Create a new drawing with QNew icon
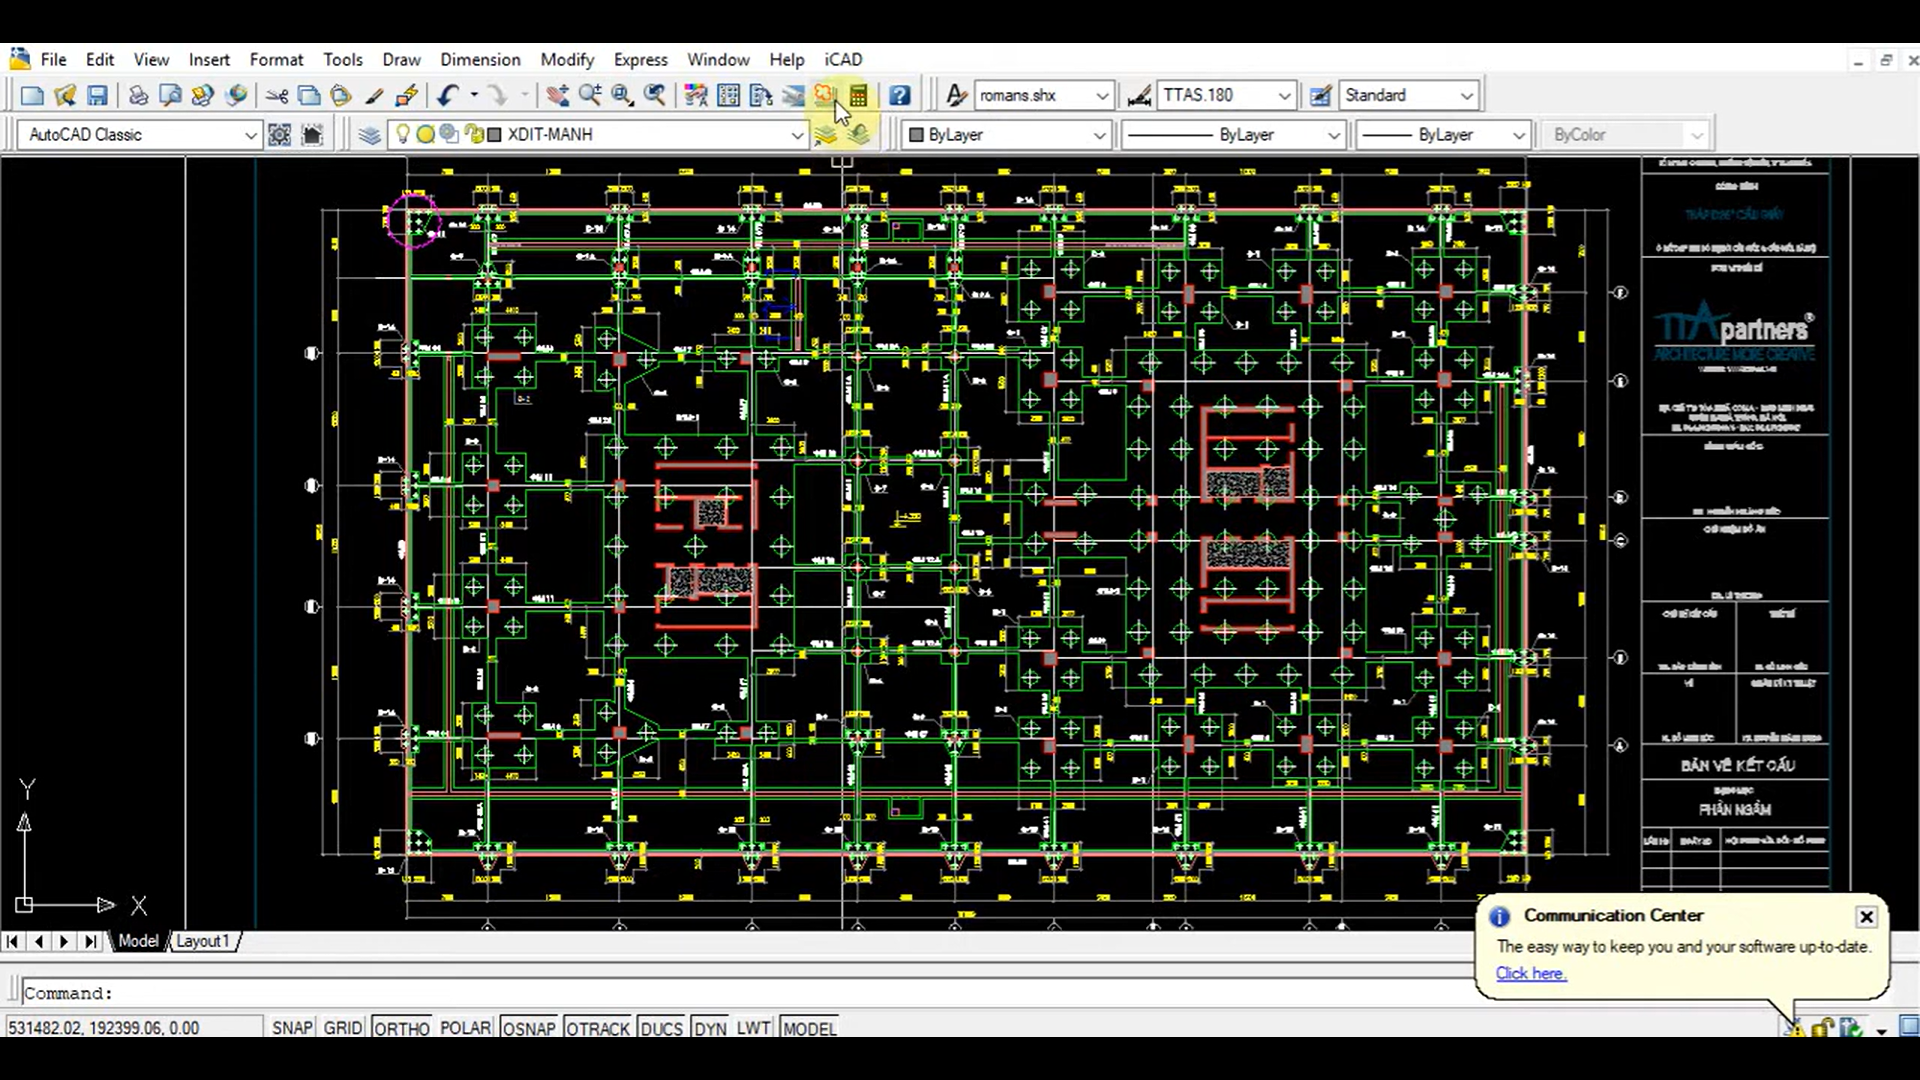The image size is (1920, 1080). (x=32, y=96)
